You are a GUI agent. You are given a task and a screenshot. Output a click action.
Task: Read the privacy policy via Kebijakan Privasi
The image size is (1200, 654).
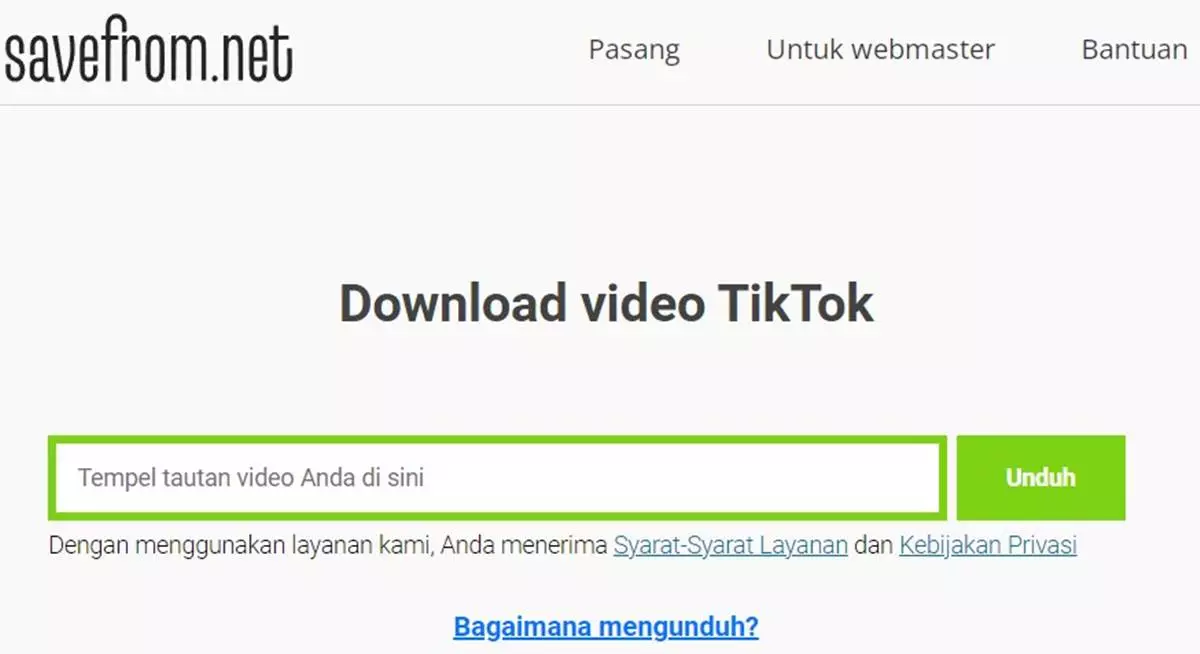point(988,546)
